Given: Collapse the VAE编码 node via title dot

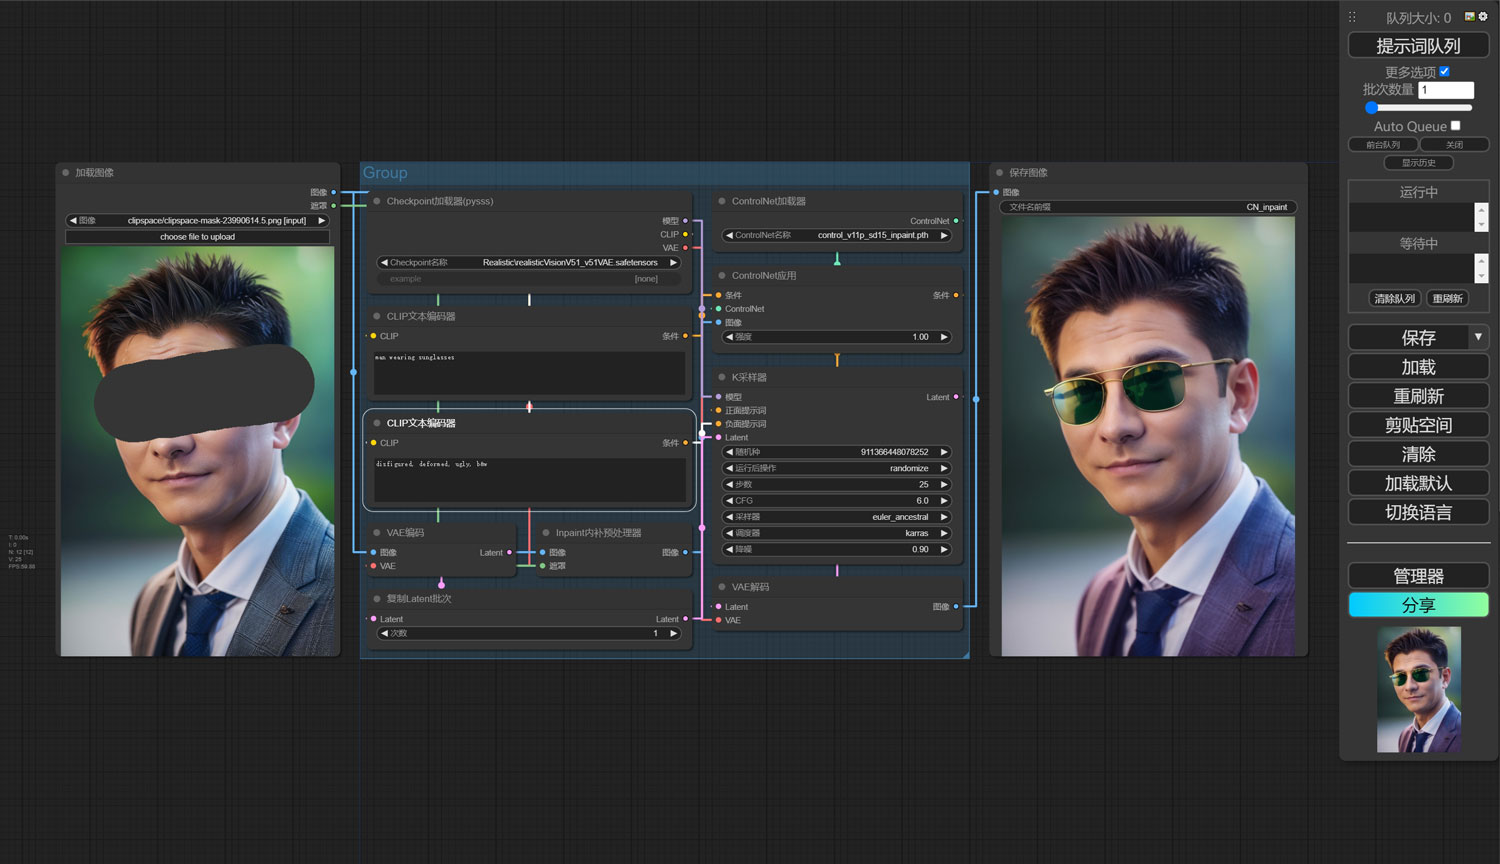Looking at the screenshot, I should [x=377, y=533].
